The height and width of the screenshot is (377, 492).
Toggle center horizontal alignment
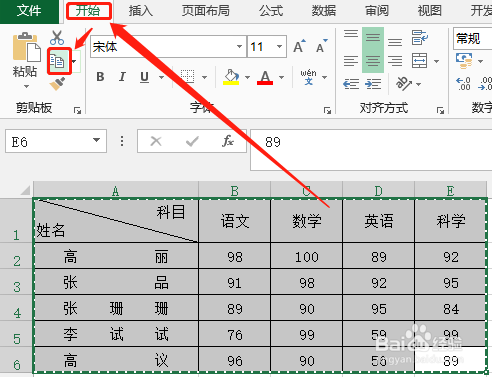click(373, 61)
